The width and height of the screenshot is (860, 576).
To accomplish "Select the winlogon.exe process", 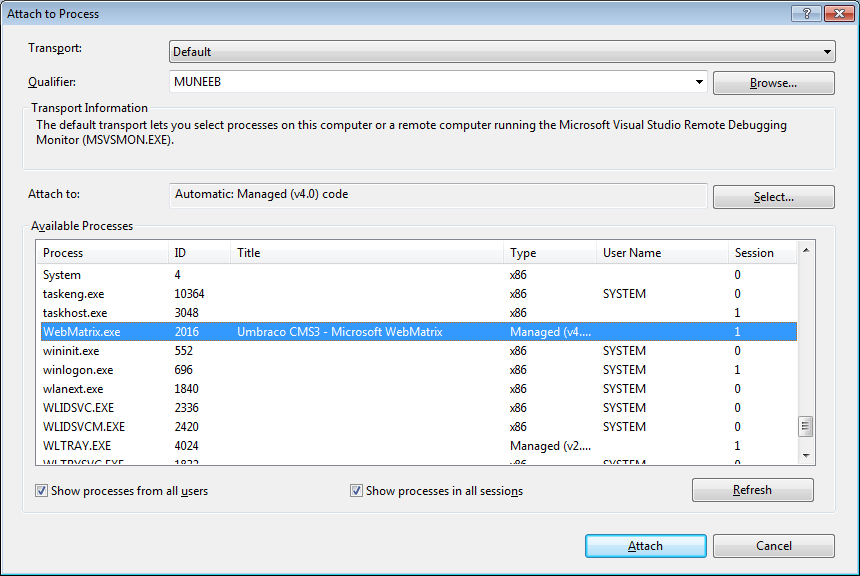I will coord(418,370).
